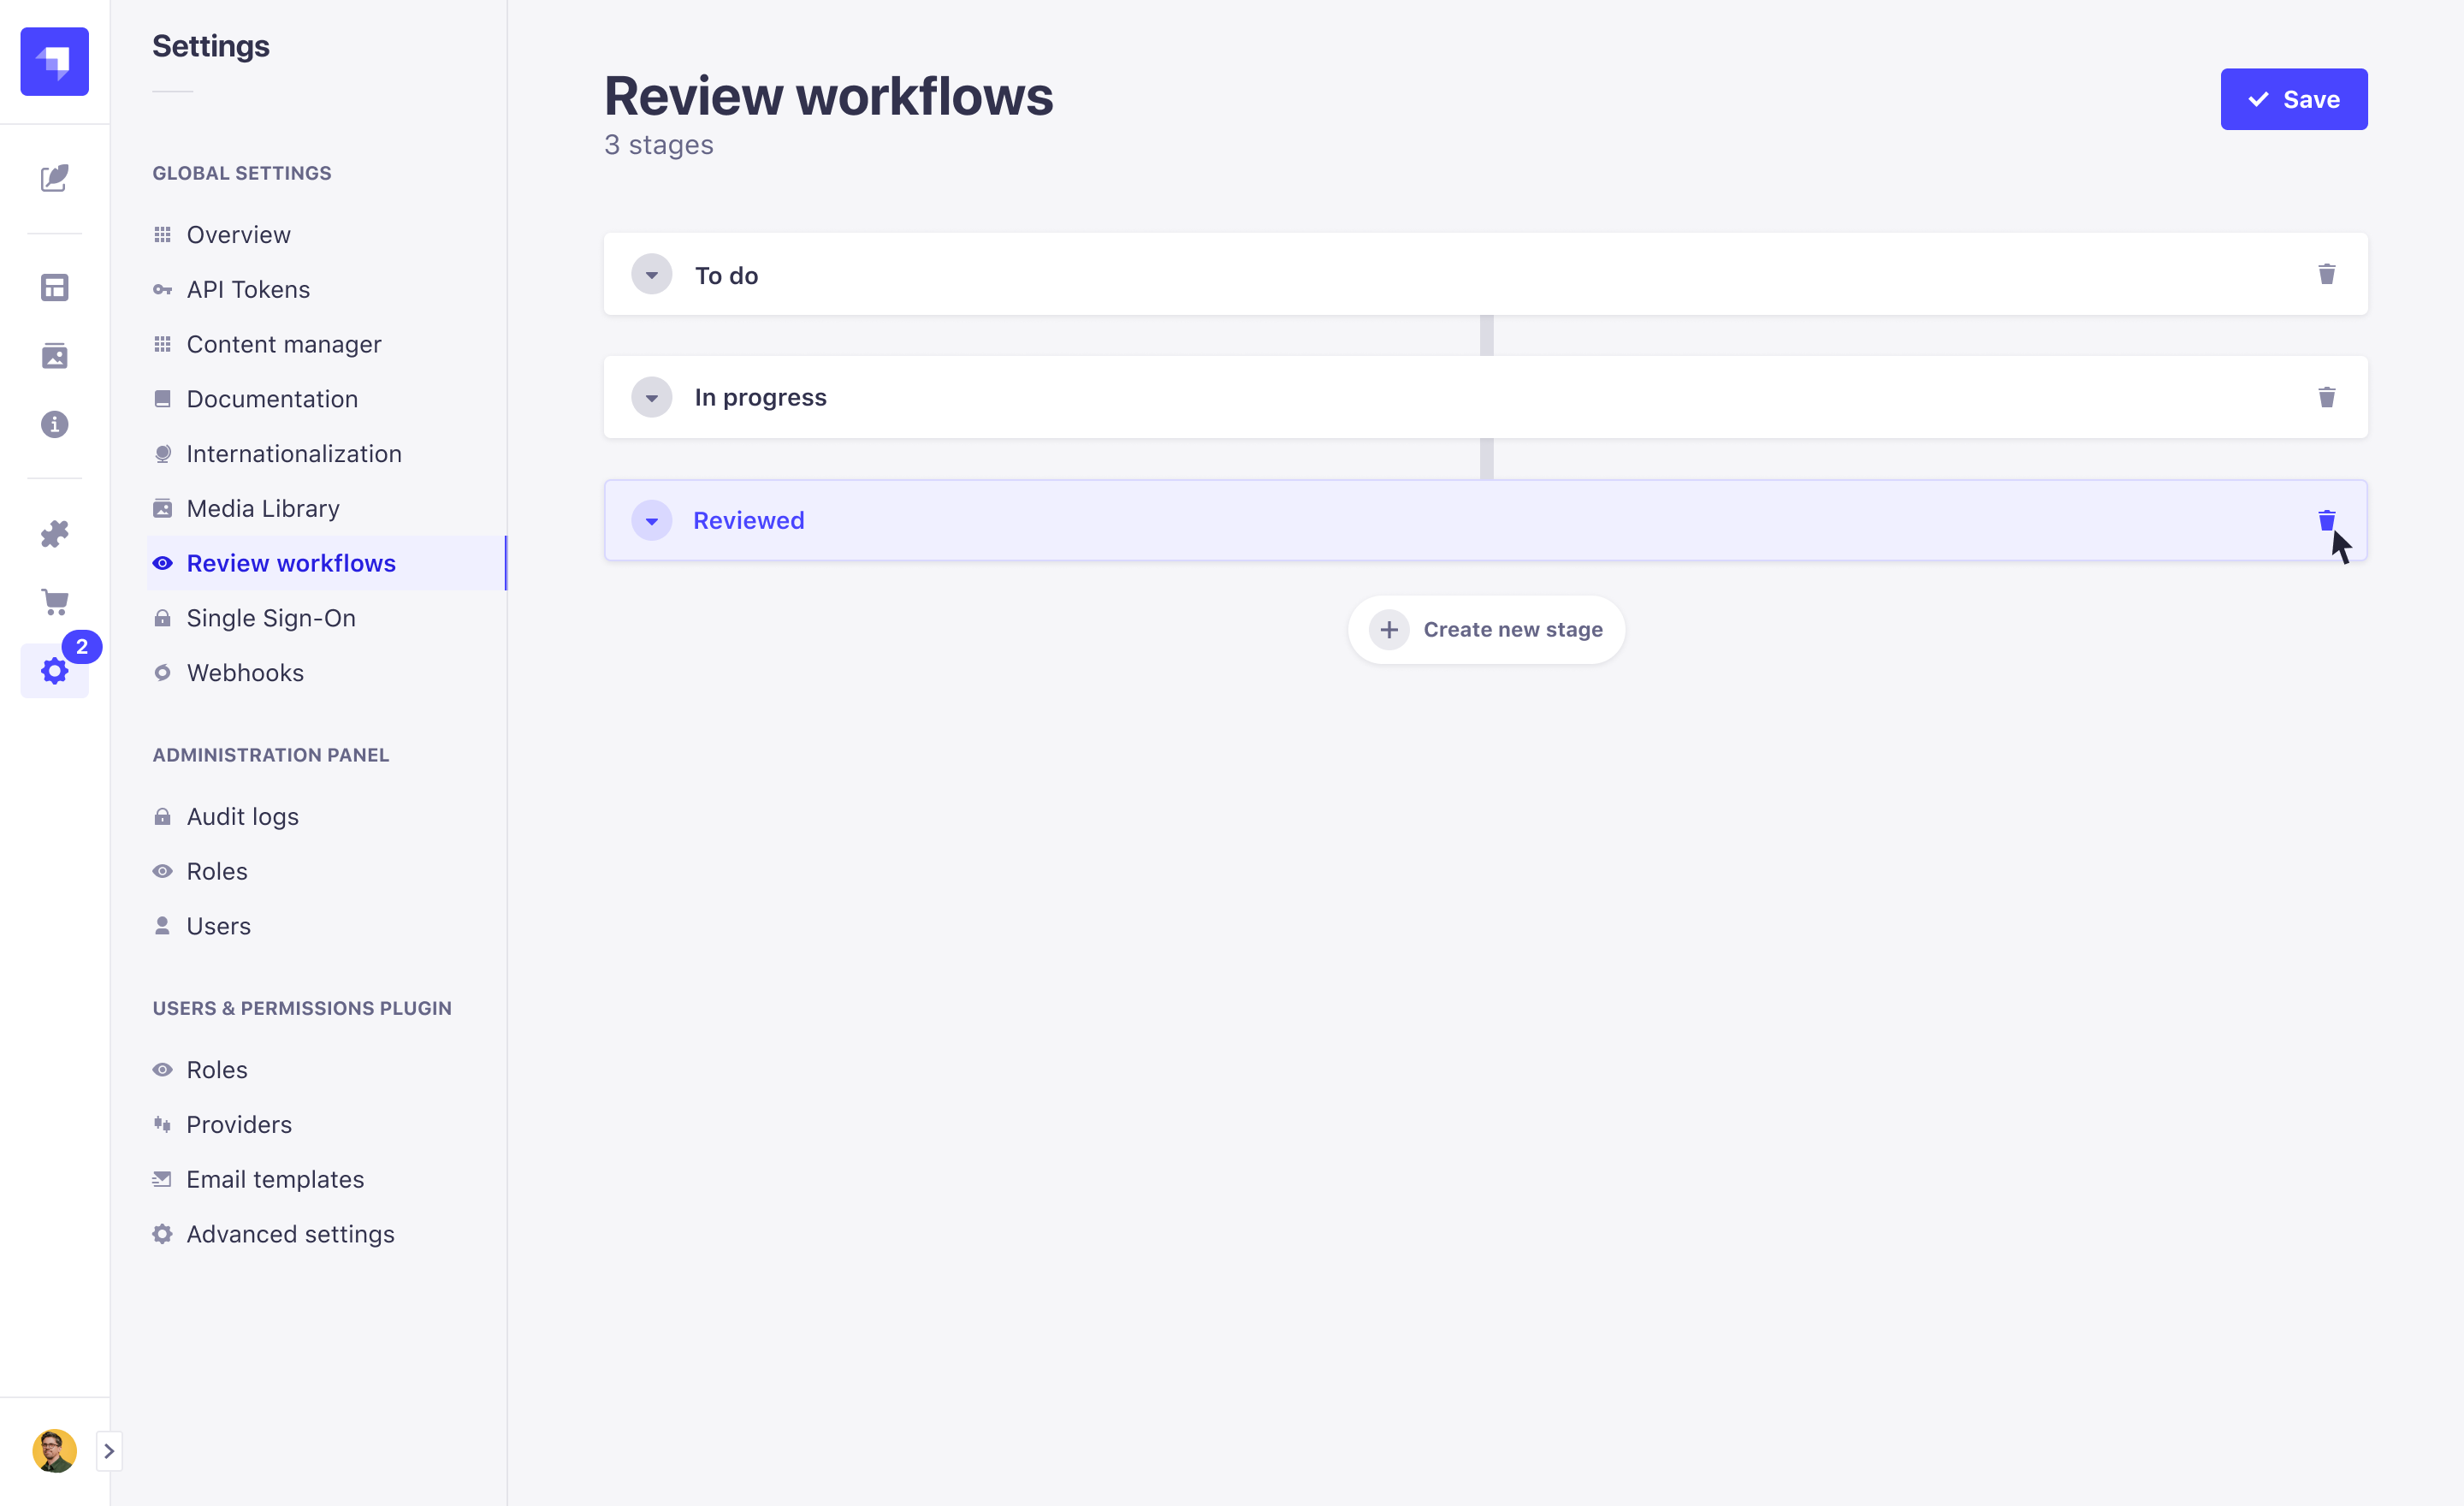The height and width of the screenshot is (1506, 2464).
Task: Delete the To do stage
Action: tap(2326, 274)
